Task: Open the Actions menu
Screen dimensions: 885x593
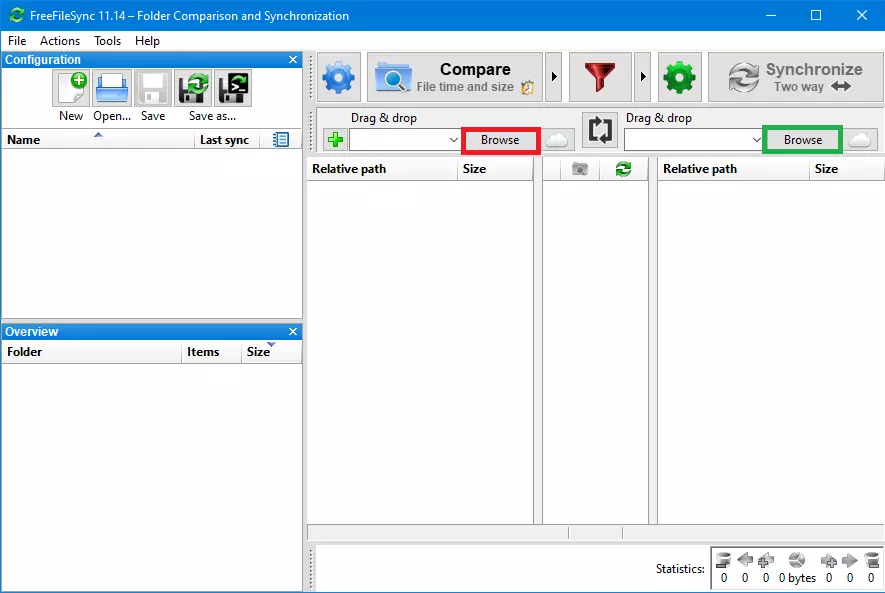Action: pos(60,41)
